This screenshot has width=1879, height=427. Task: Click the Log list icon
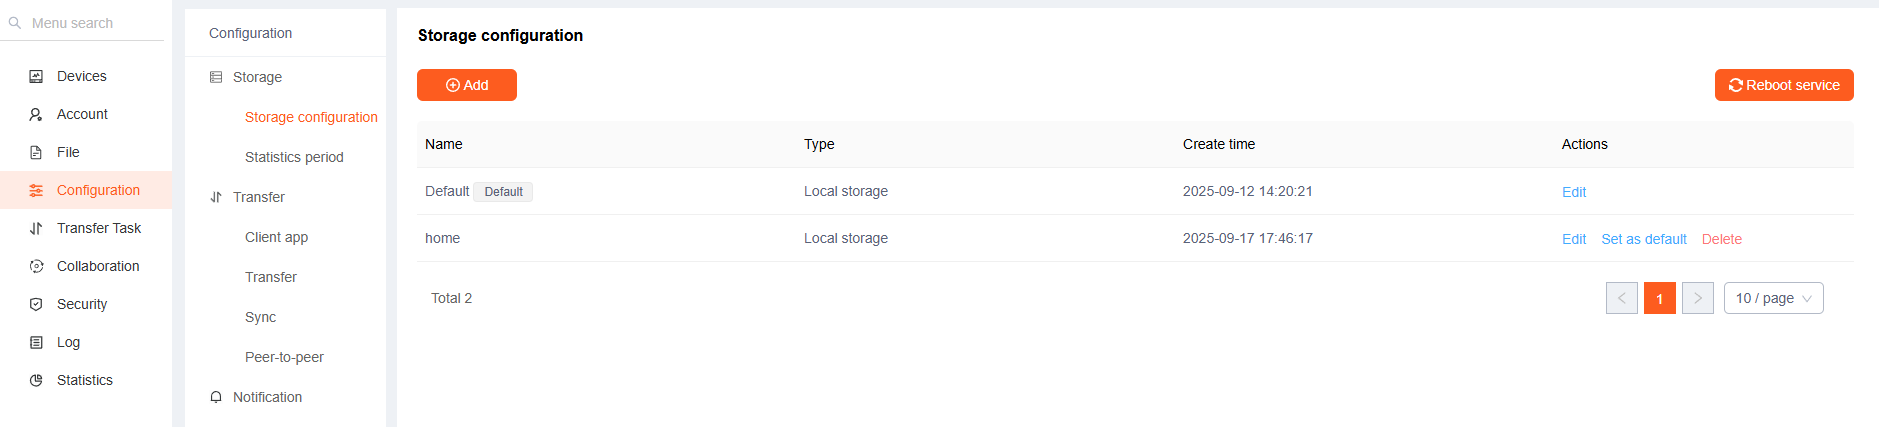[36, 342]
